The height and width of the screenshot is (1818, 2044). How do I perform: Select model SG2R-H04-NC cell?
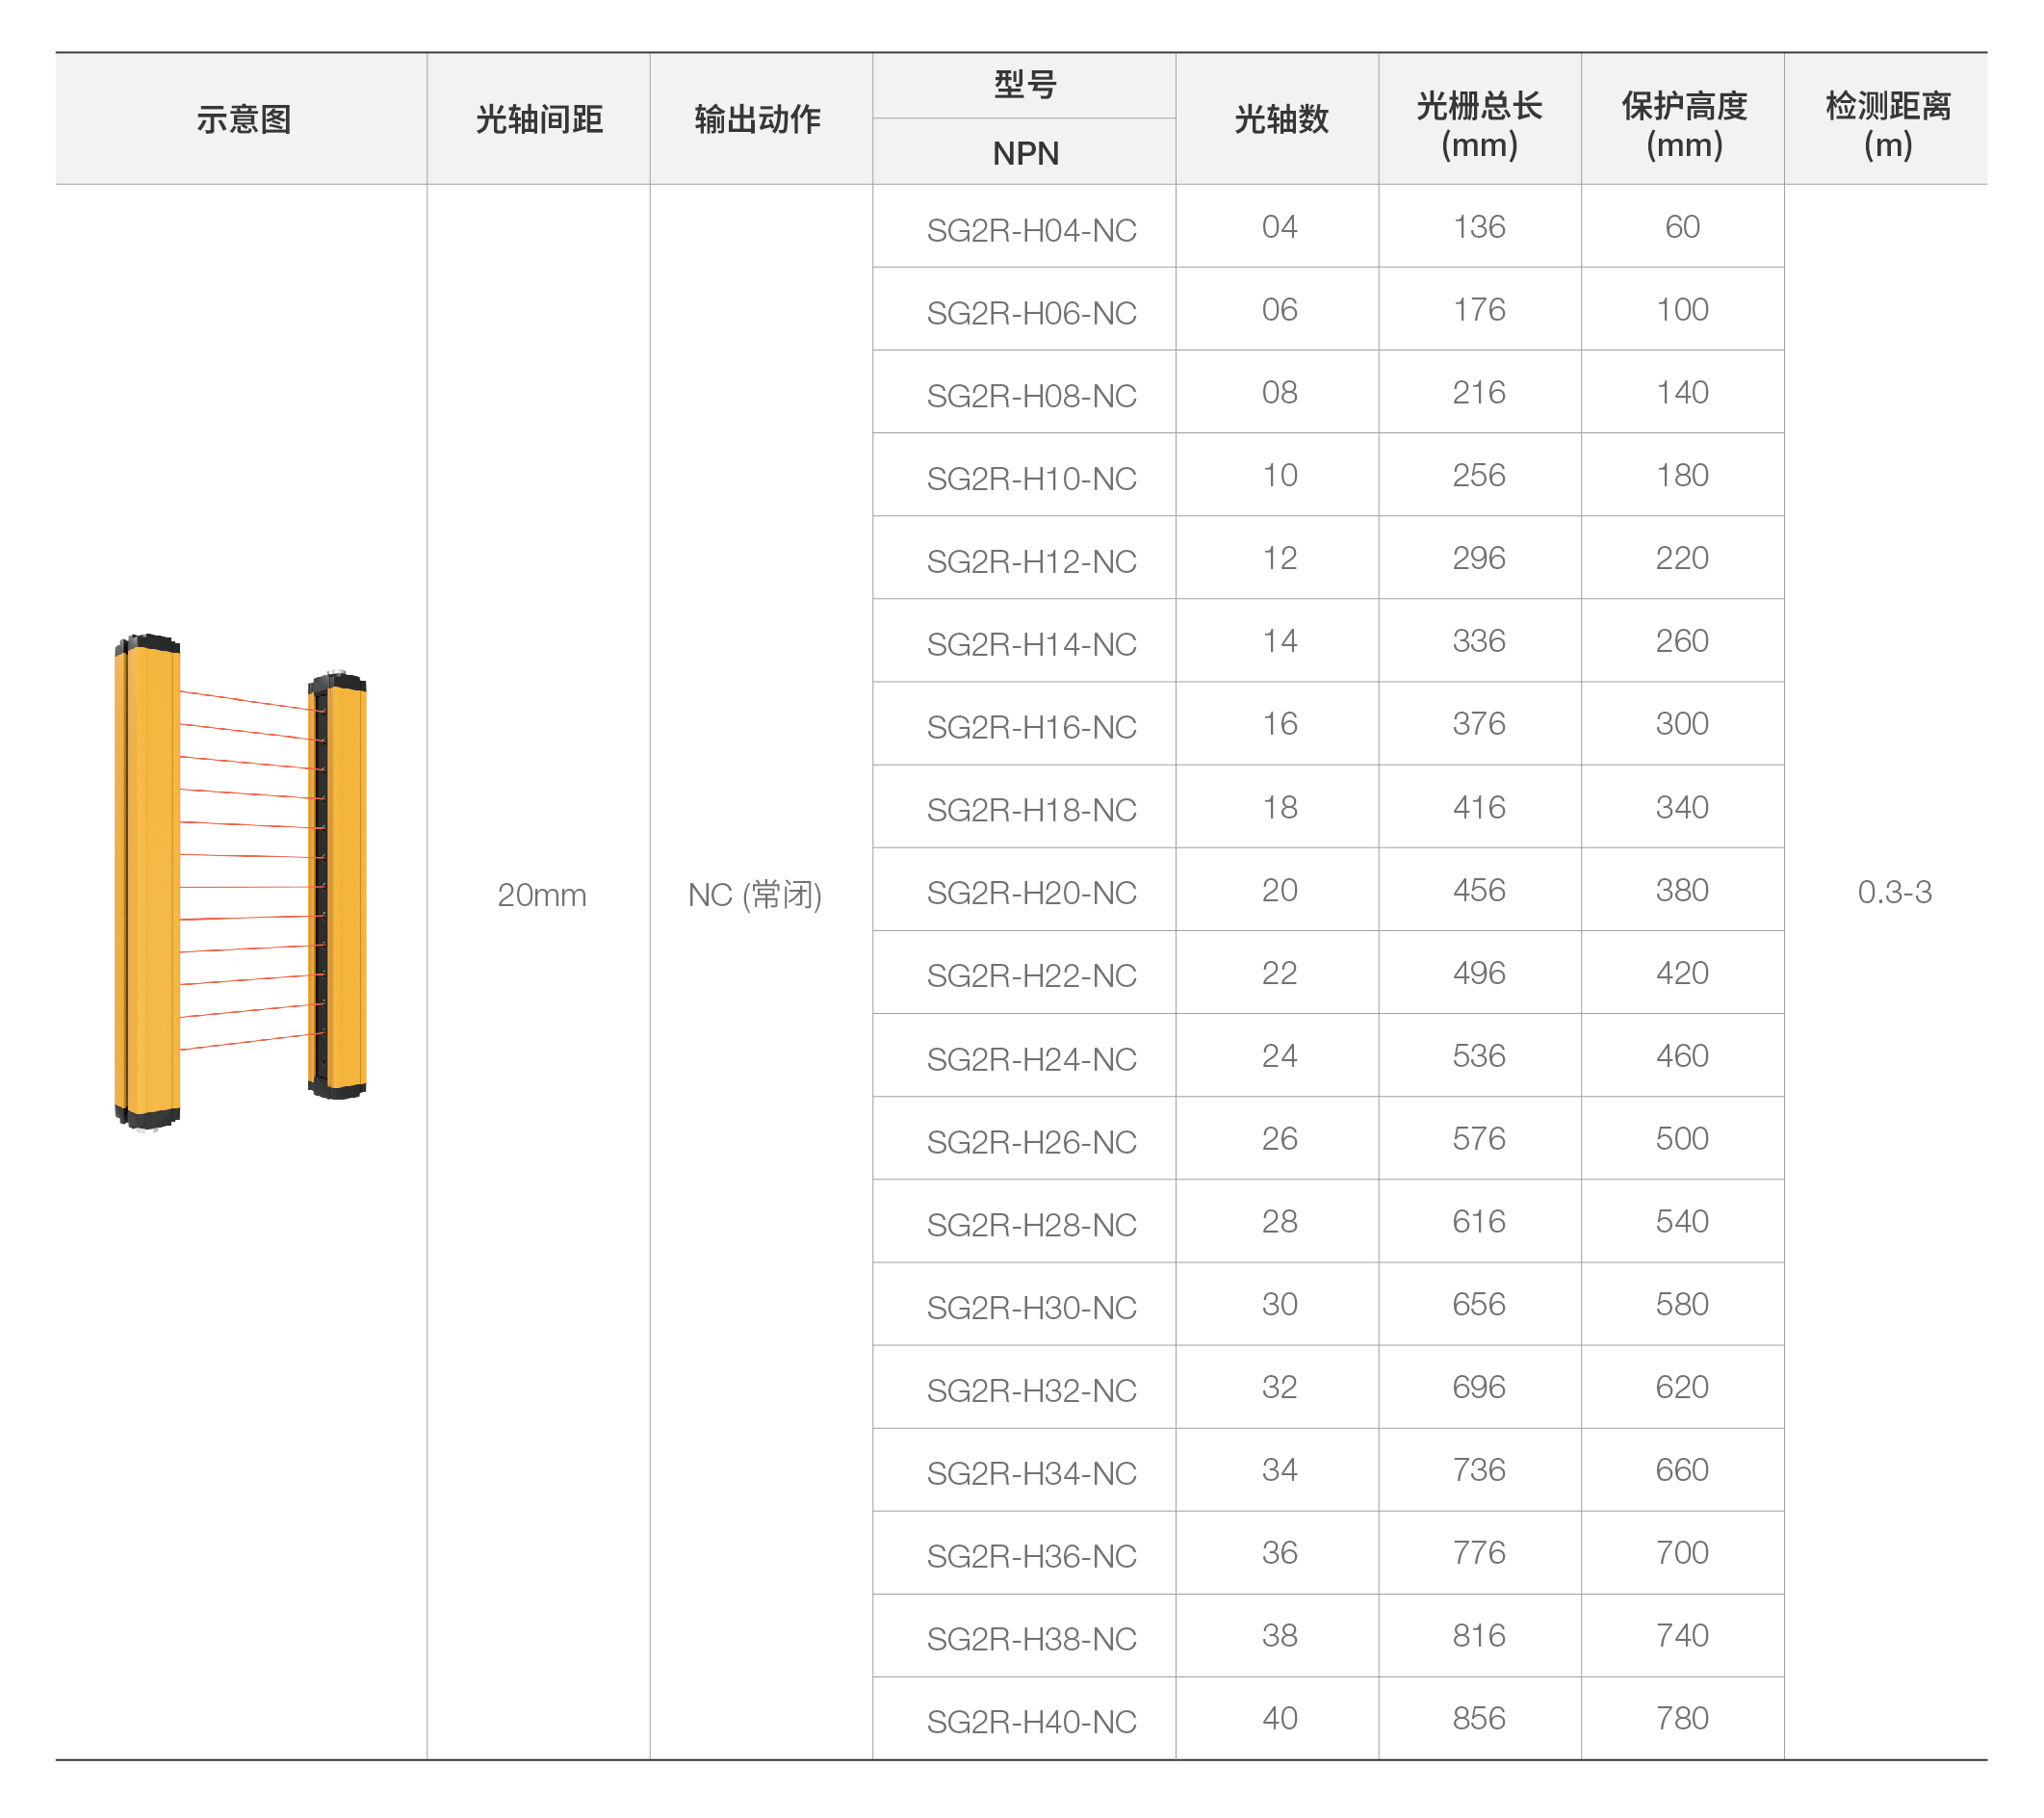(1031, 230)
